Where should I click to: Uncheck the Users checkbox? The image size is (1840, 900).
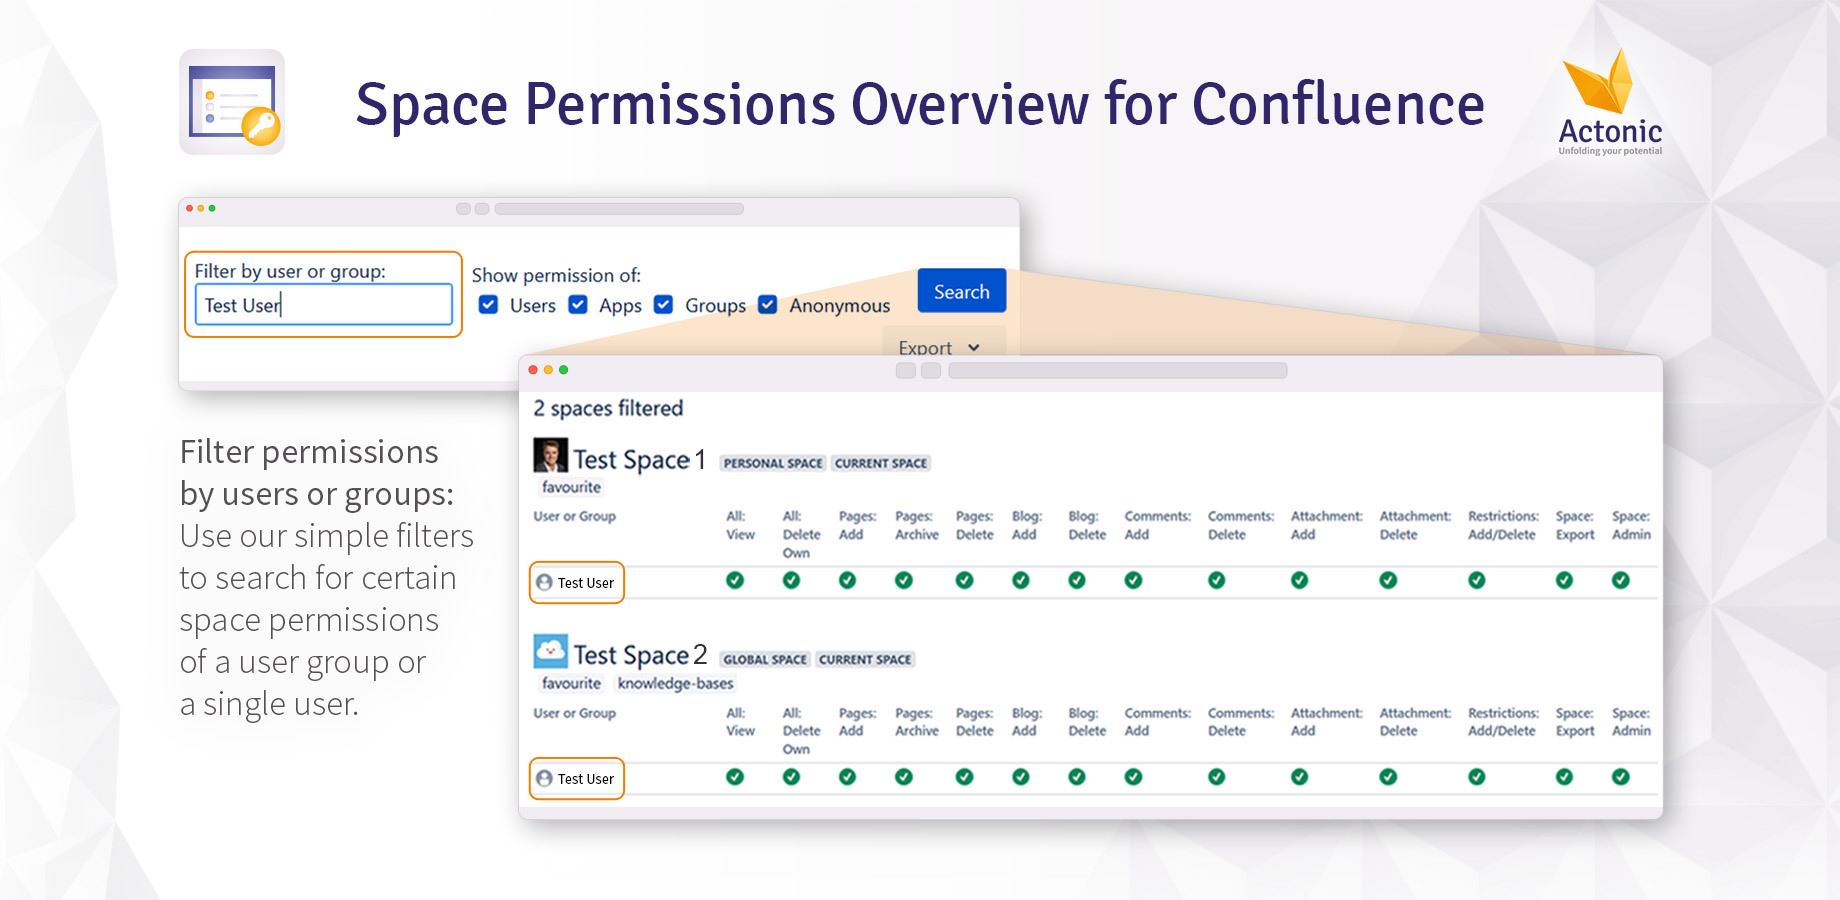(488, 305)
